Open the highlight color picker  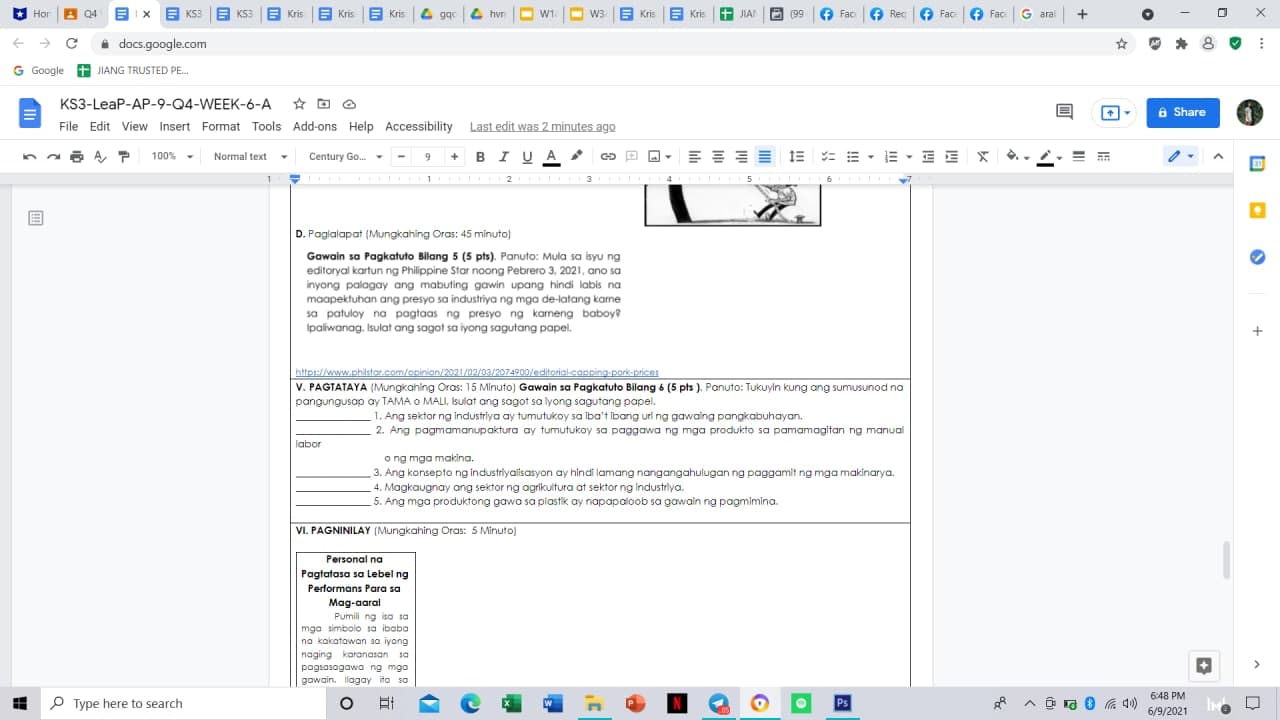click(x=576, y=157)
